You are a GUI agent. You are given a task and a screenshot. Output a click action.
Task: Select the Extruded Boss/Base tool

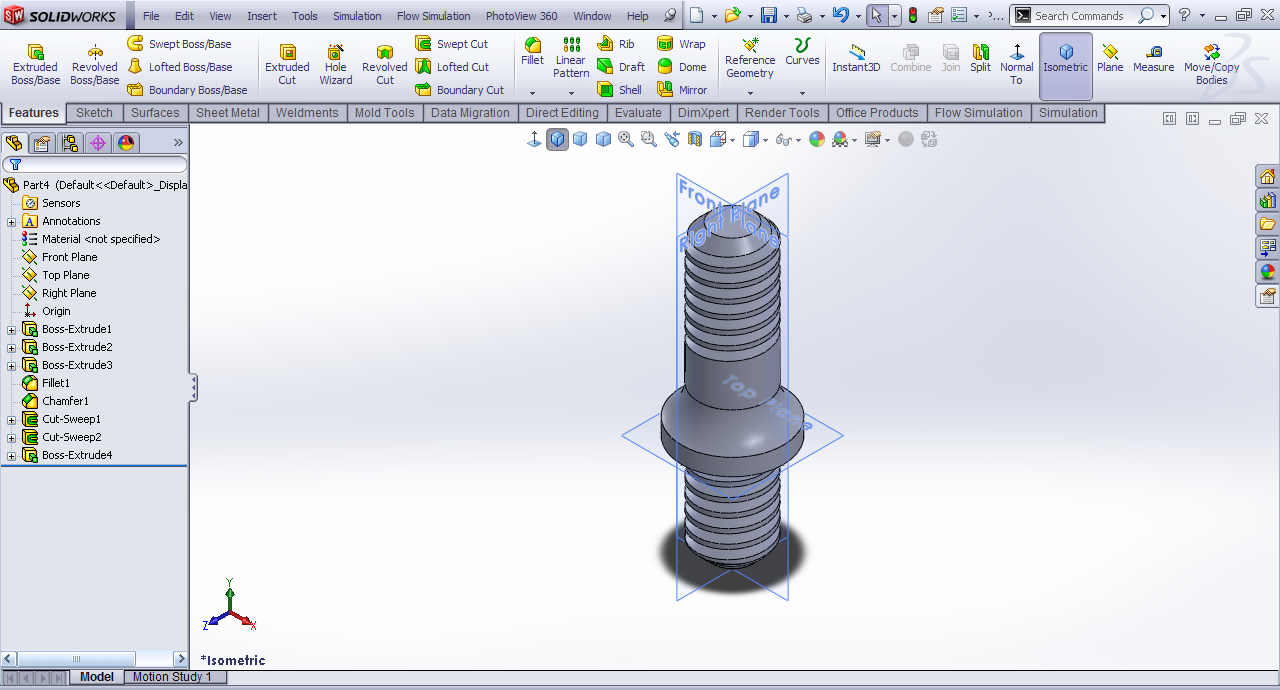coord(35,64)
